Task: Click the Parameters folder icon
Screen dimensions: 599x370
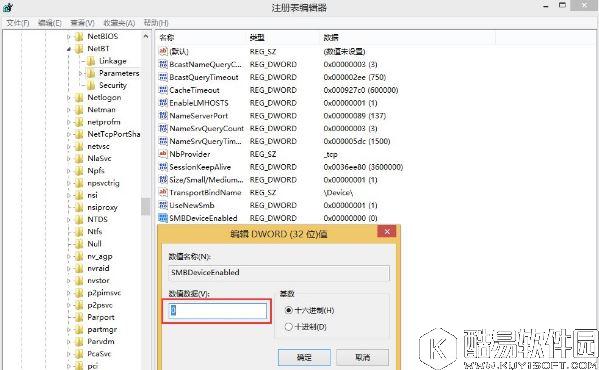Action: [91, 73]
